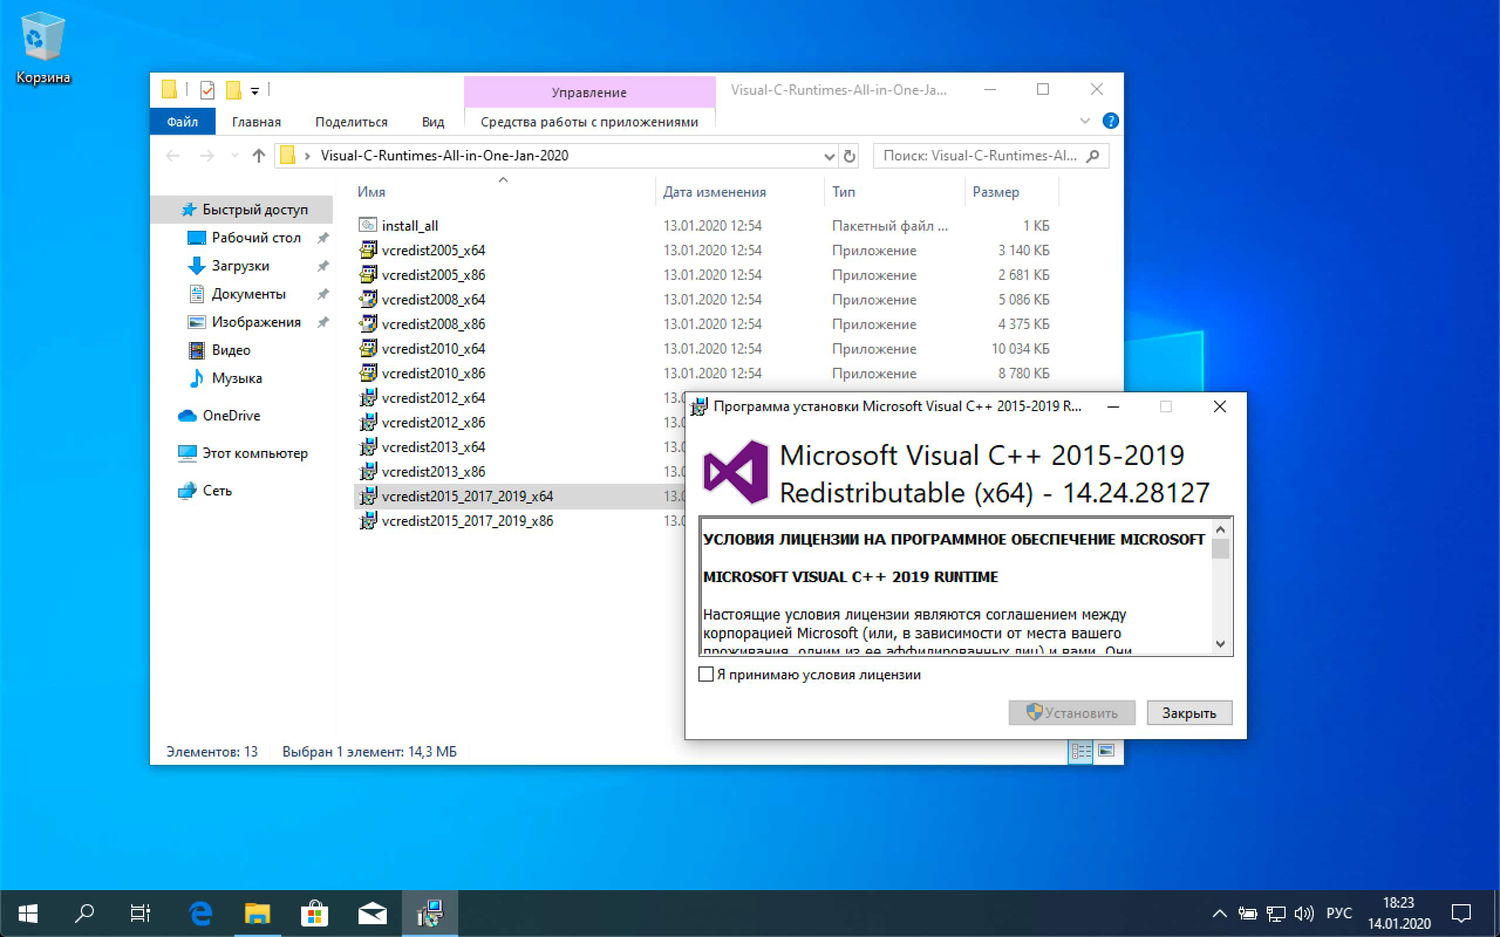This screenshot has width=1500, height=937.
Task: Open Explorer help question mark icon
Action: click(1110, 121)
